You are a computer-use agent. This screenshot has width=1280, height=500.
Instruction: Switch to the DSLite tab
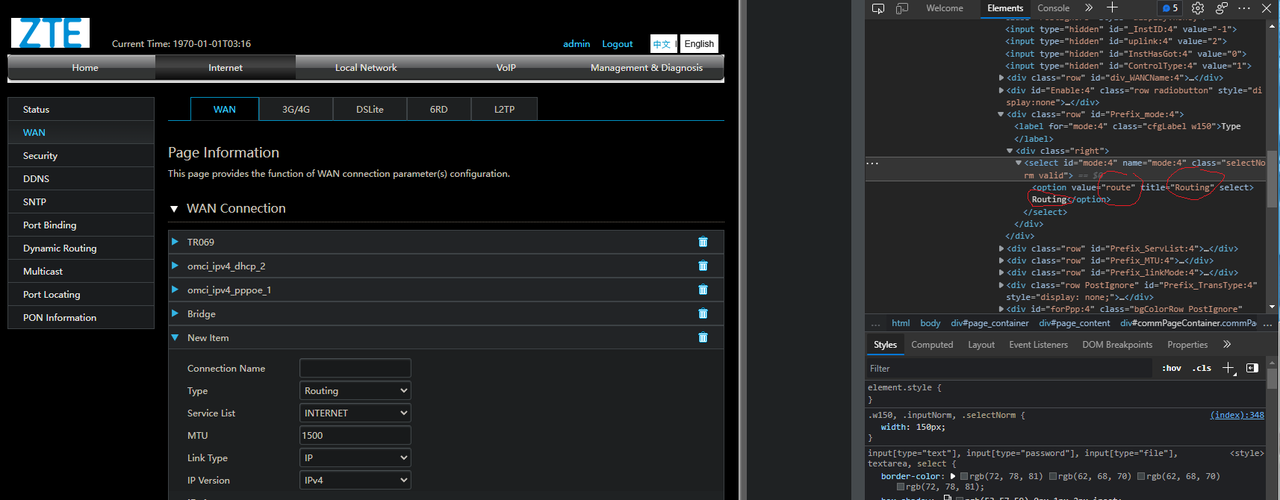(x=369, y=109)
